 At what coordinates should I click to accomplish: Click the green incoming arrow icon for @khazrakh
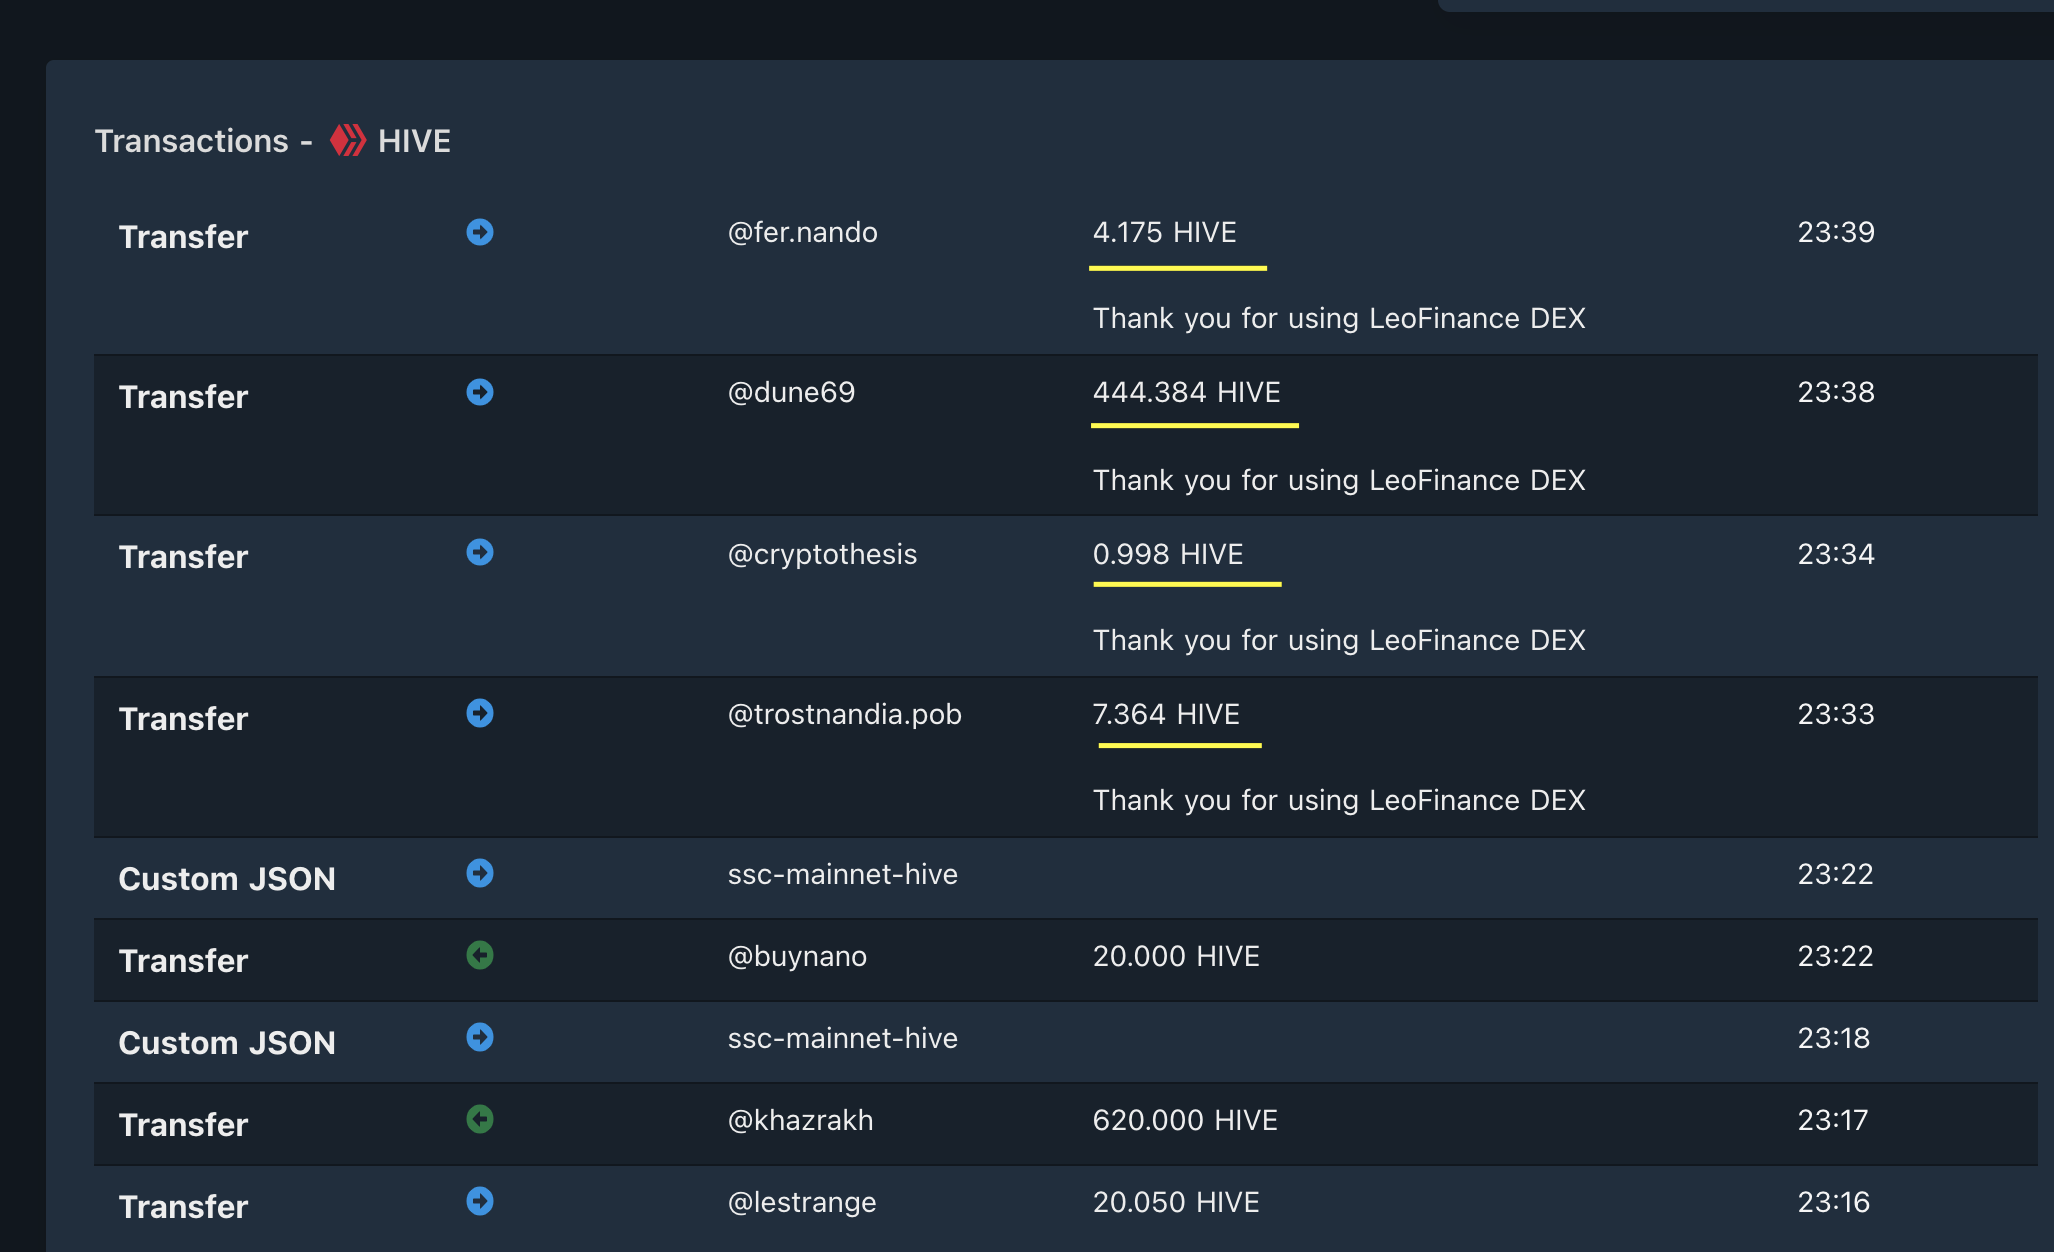(x=480, y=1119)
